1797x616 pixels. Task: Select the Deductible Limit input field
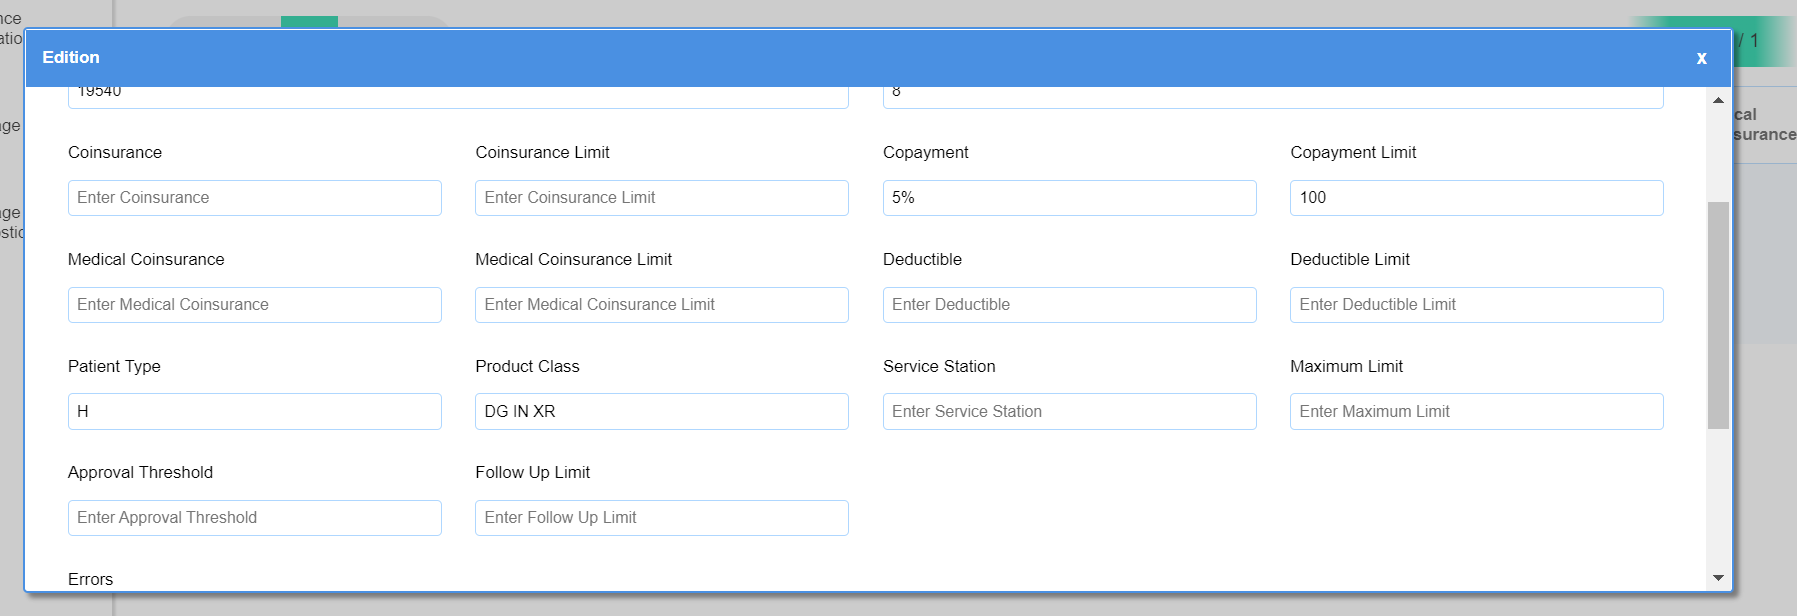pos(1477,305)
